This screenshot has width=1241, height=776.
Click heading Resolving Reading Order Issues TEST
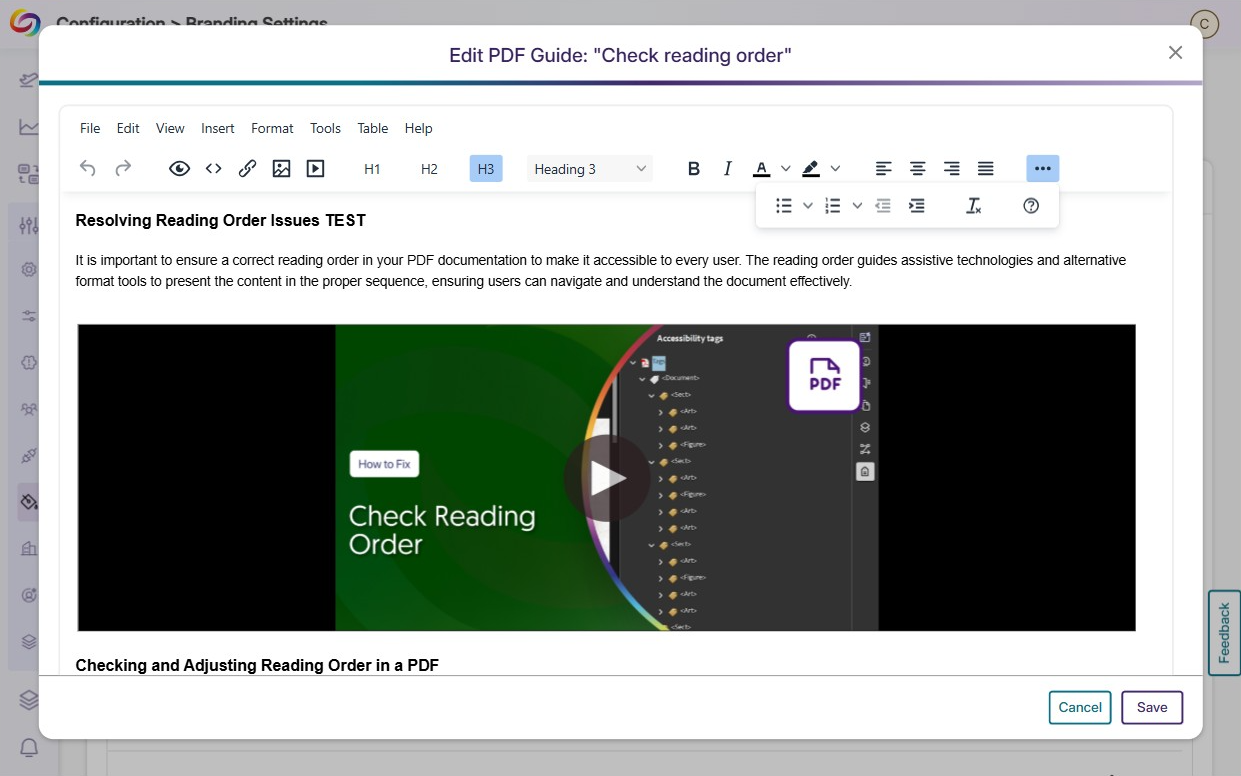click(x=221, y=220)
